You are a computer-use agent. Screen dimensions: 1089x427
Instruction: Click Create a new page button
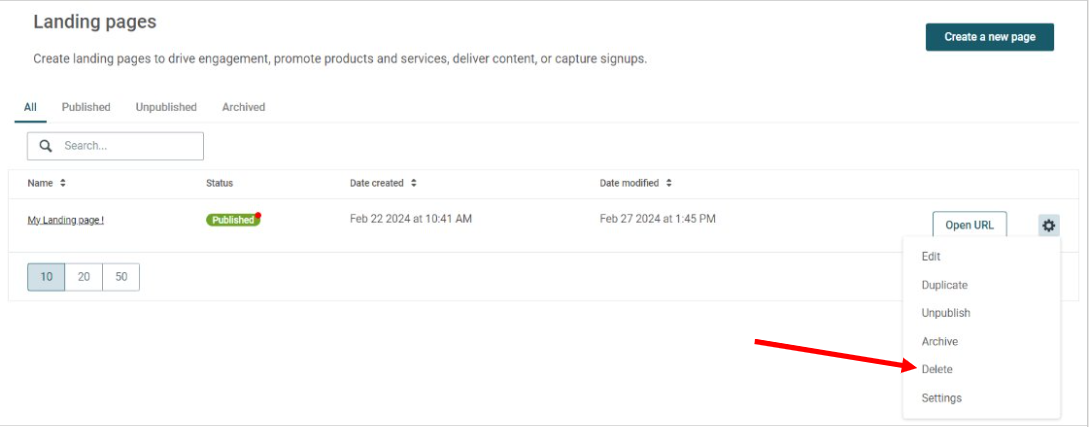coord(990,37)
